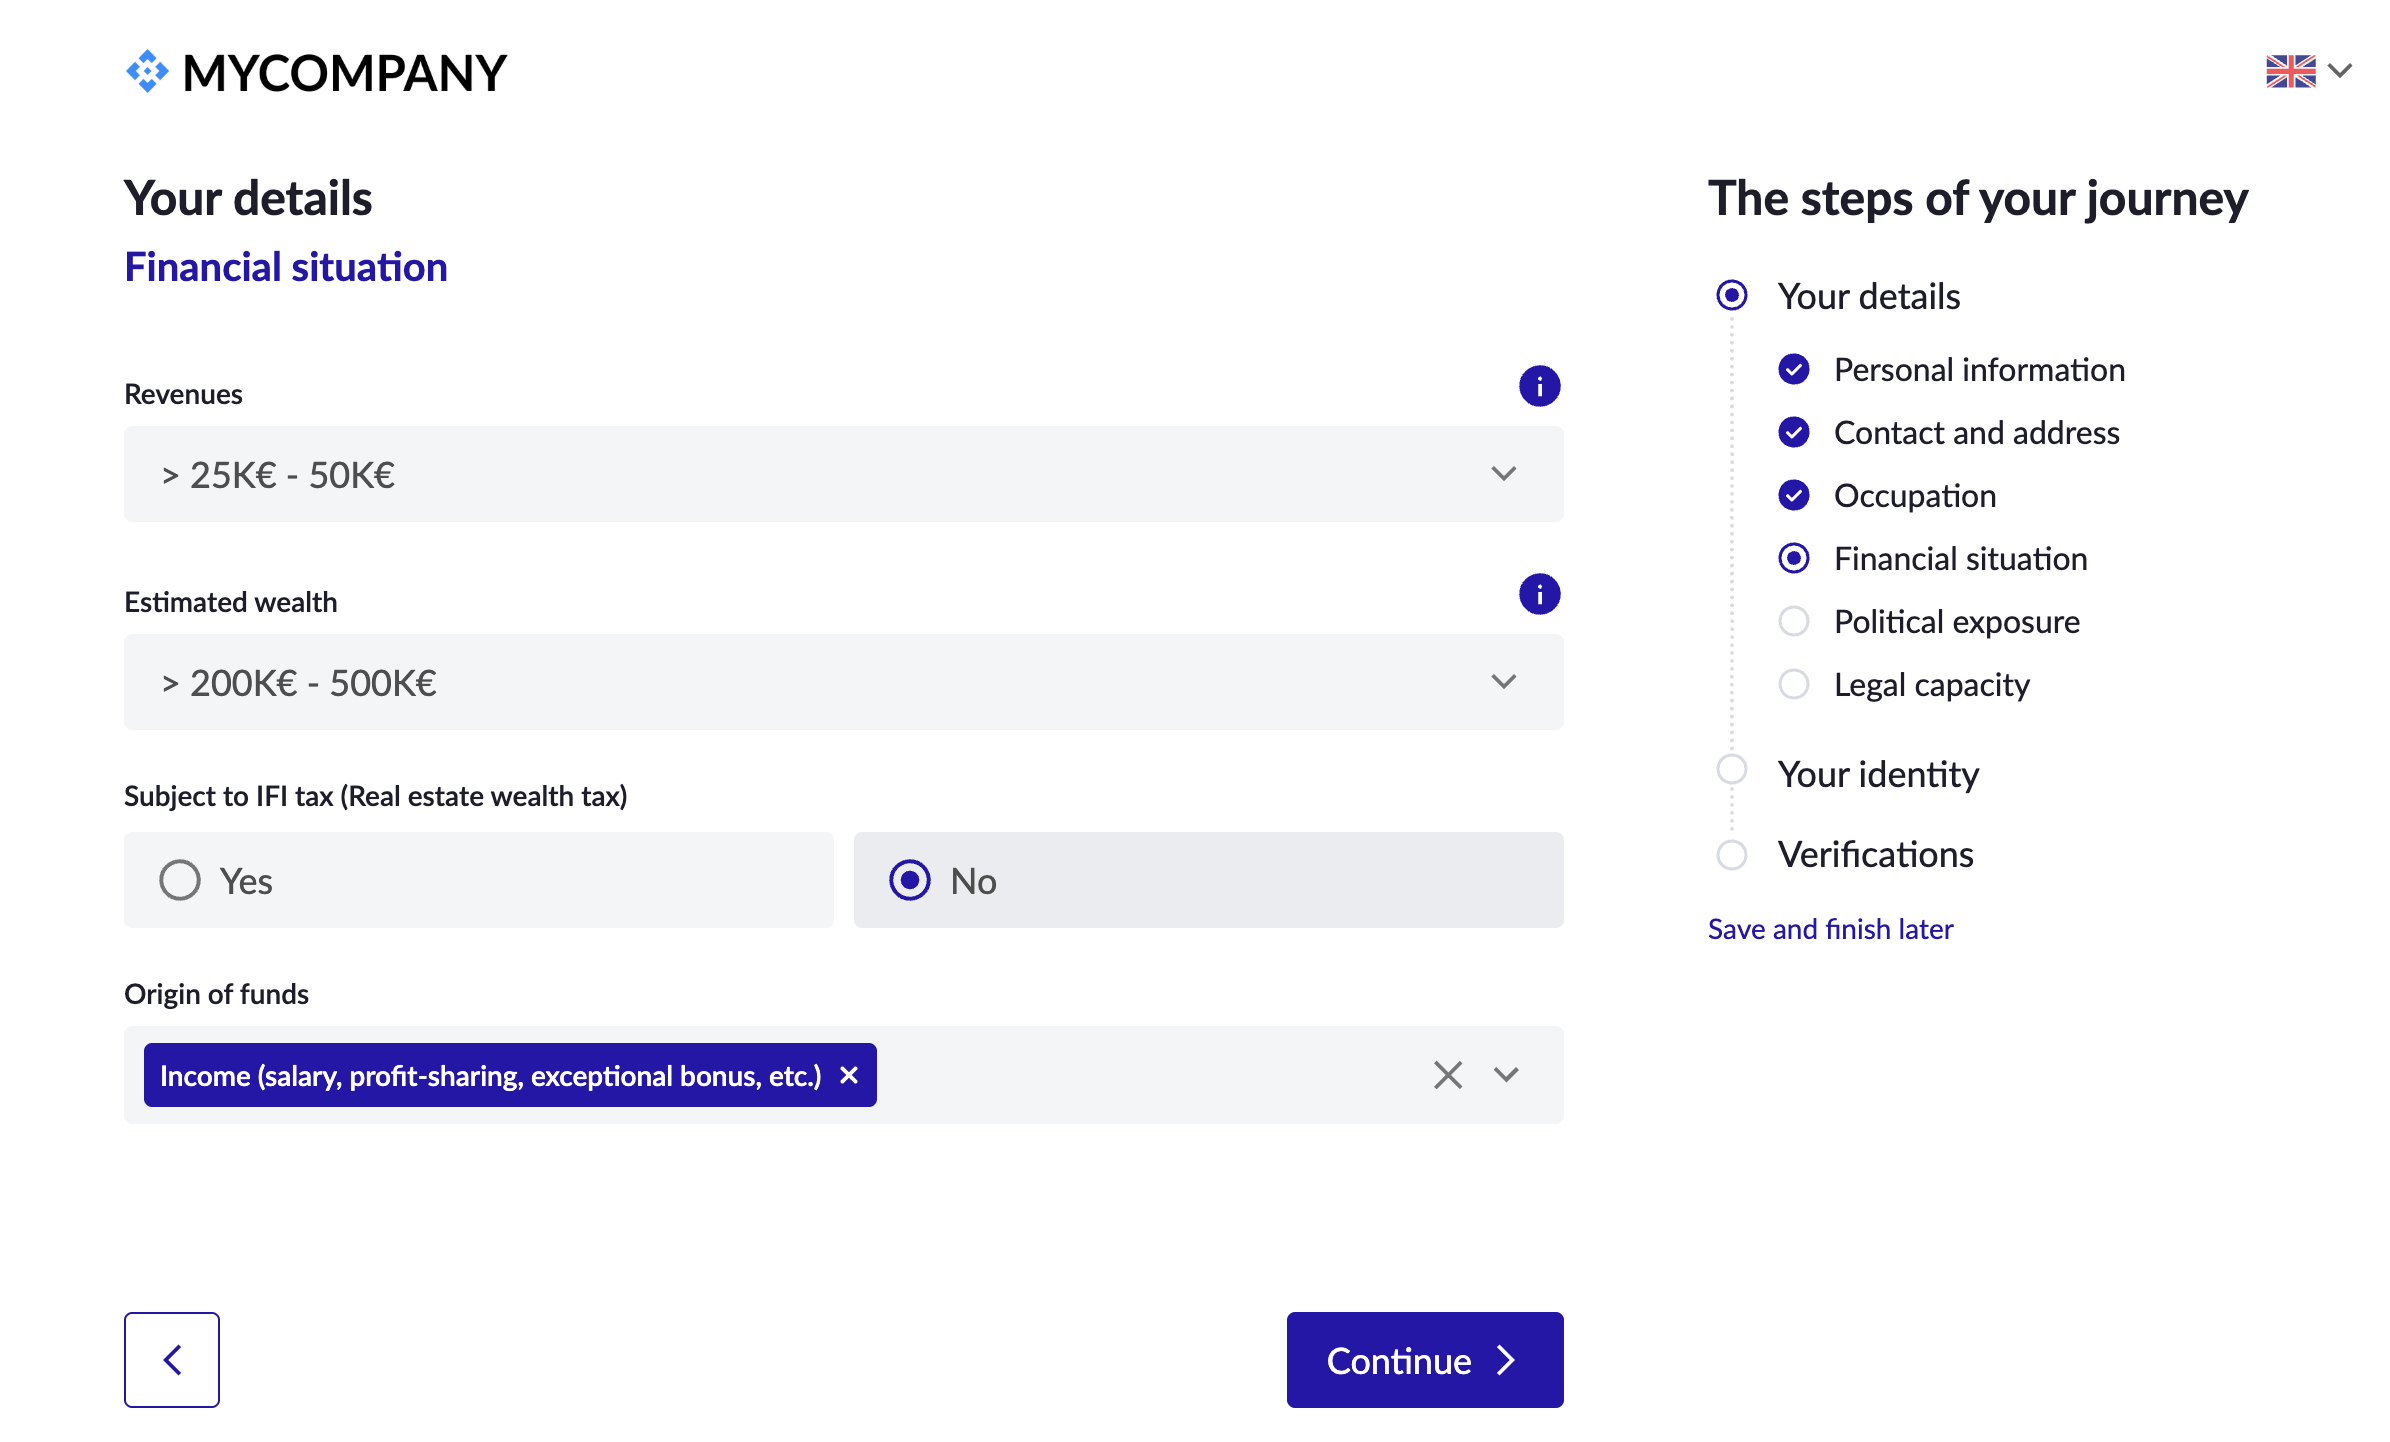Click the Political exposure step circle

coord(1793,621)
